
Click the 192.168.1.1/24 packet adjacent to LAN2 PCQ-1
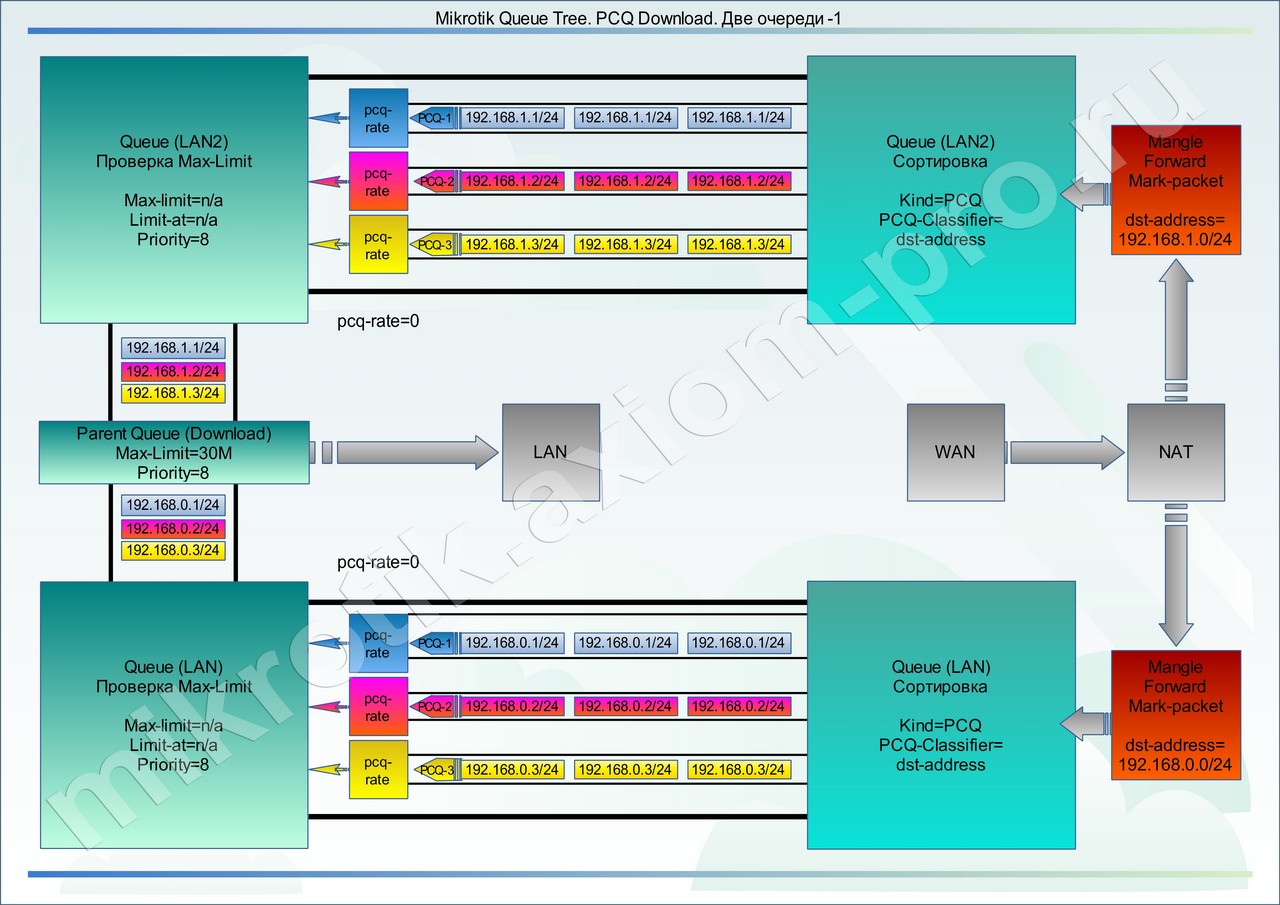(512, 118)
